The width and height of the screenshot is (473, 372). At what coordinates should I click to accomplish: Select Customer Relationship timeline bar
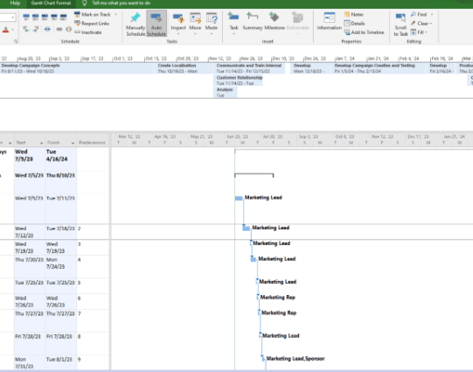(239, 80)
